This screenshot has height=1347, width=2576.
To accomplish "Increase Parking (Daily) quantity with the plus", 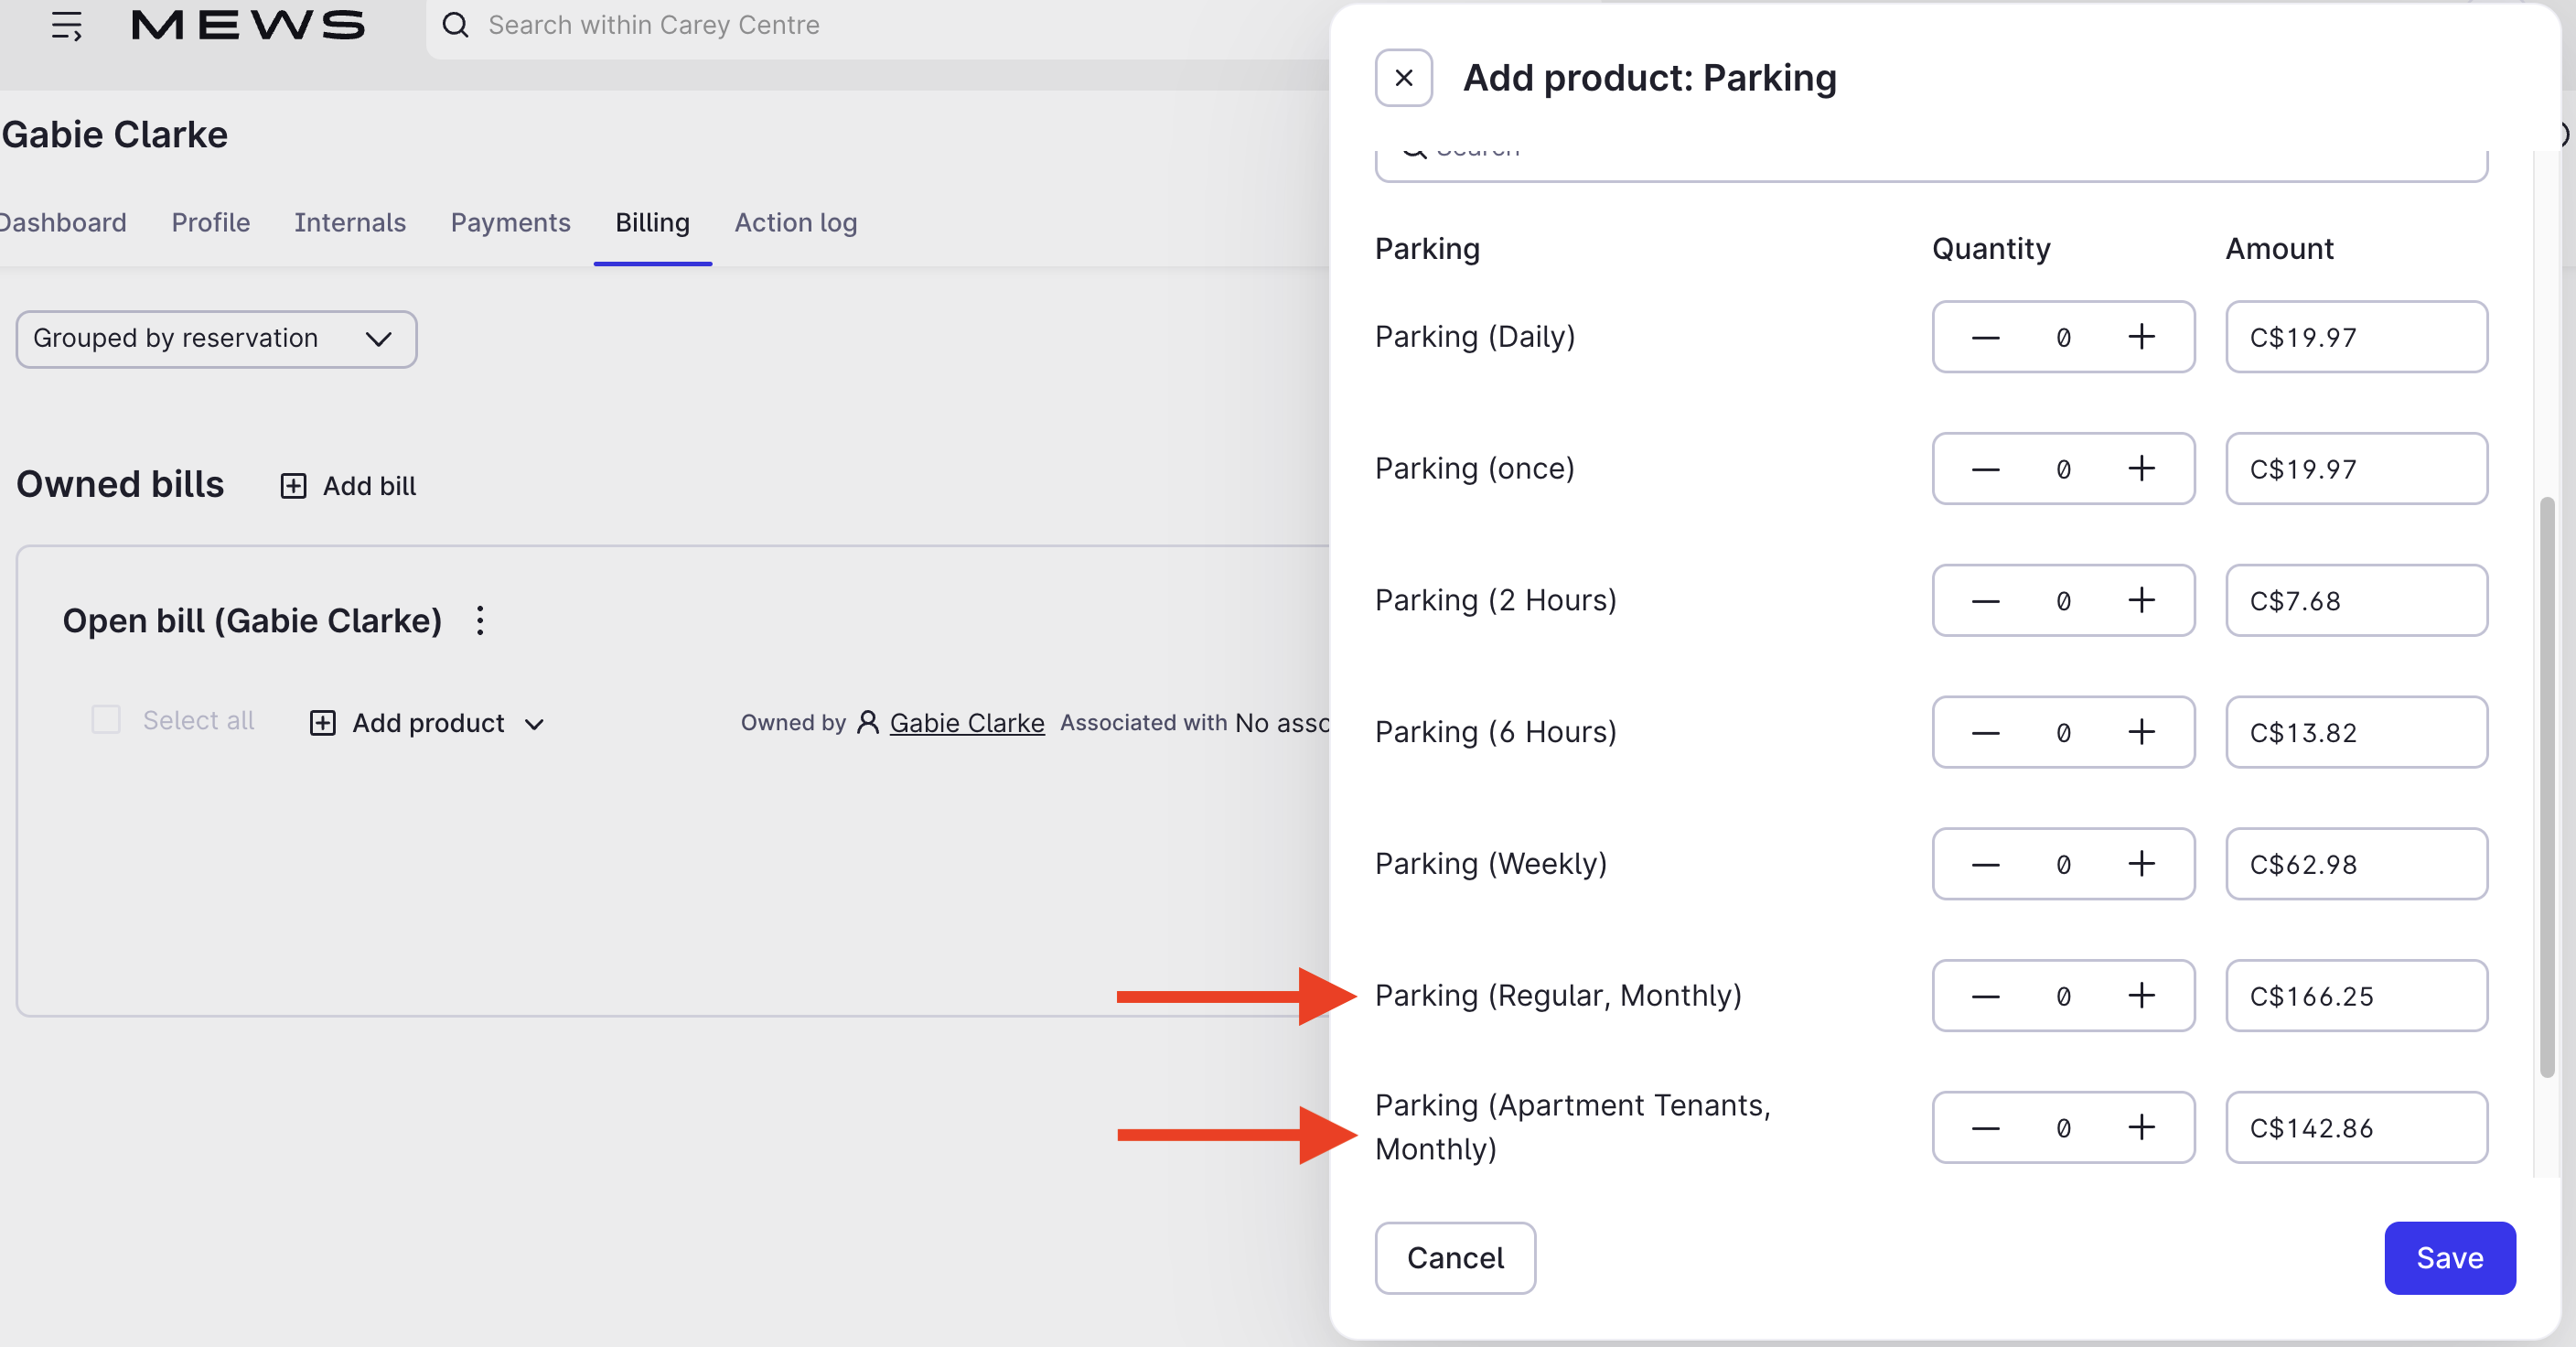I will (2141, 337).
